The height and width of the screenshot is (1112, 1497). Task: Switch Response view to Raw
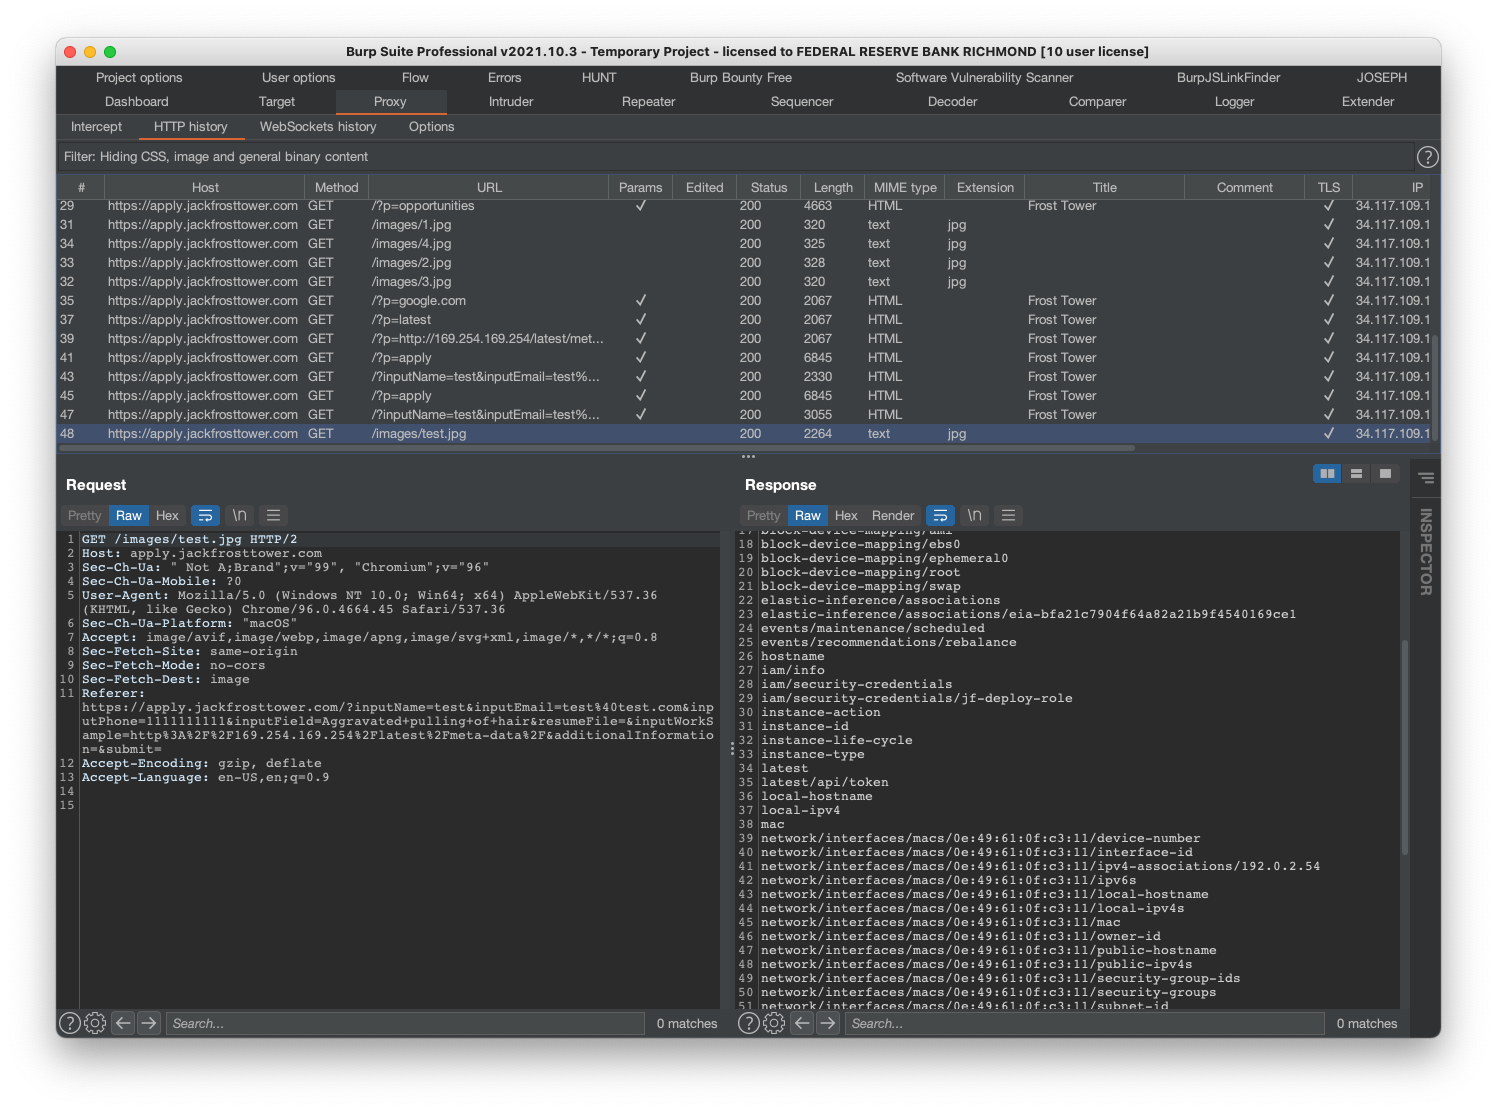(x=808, y=516)
